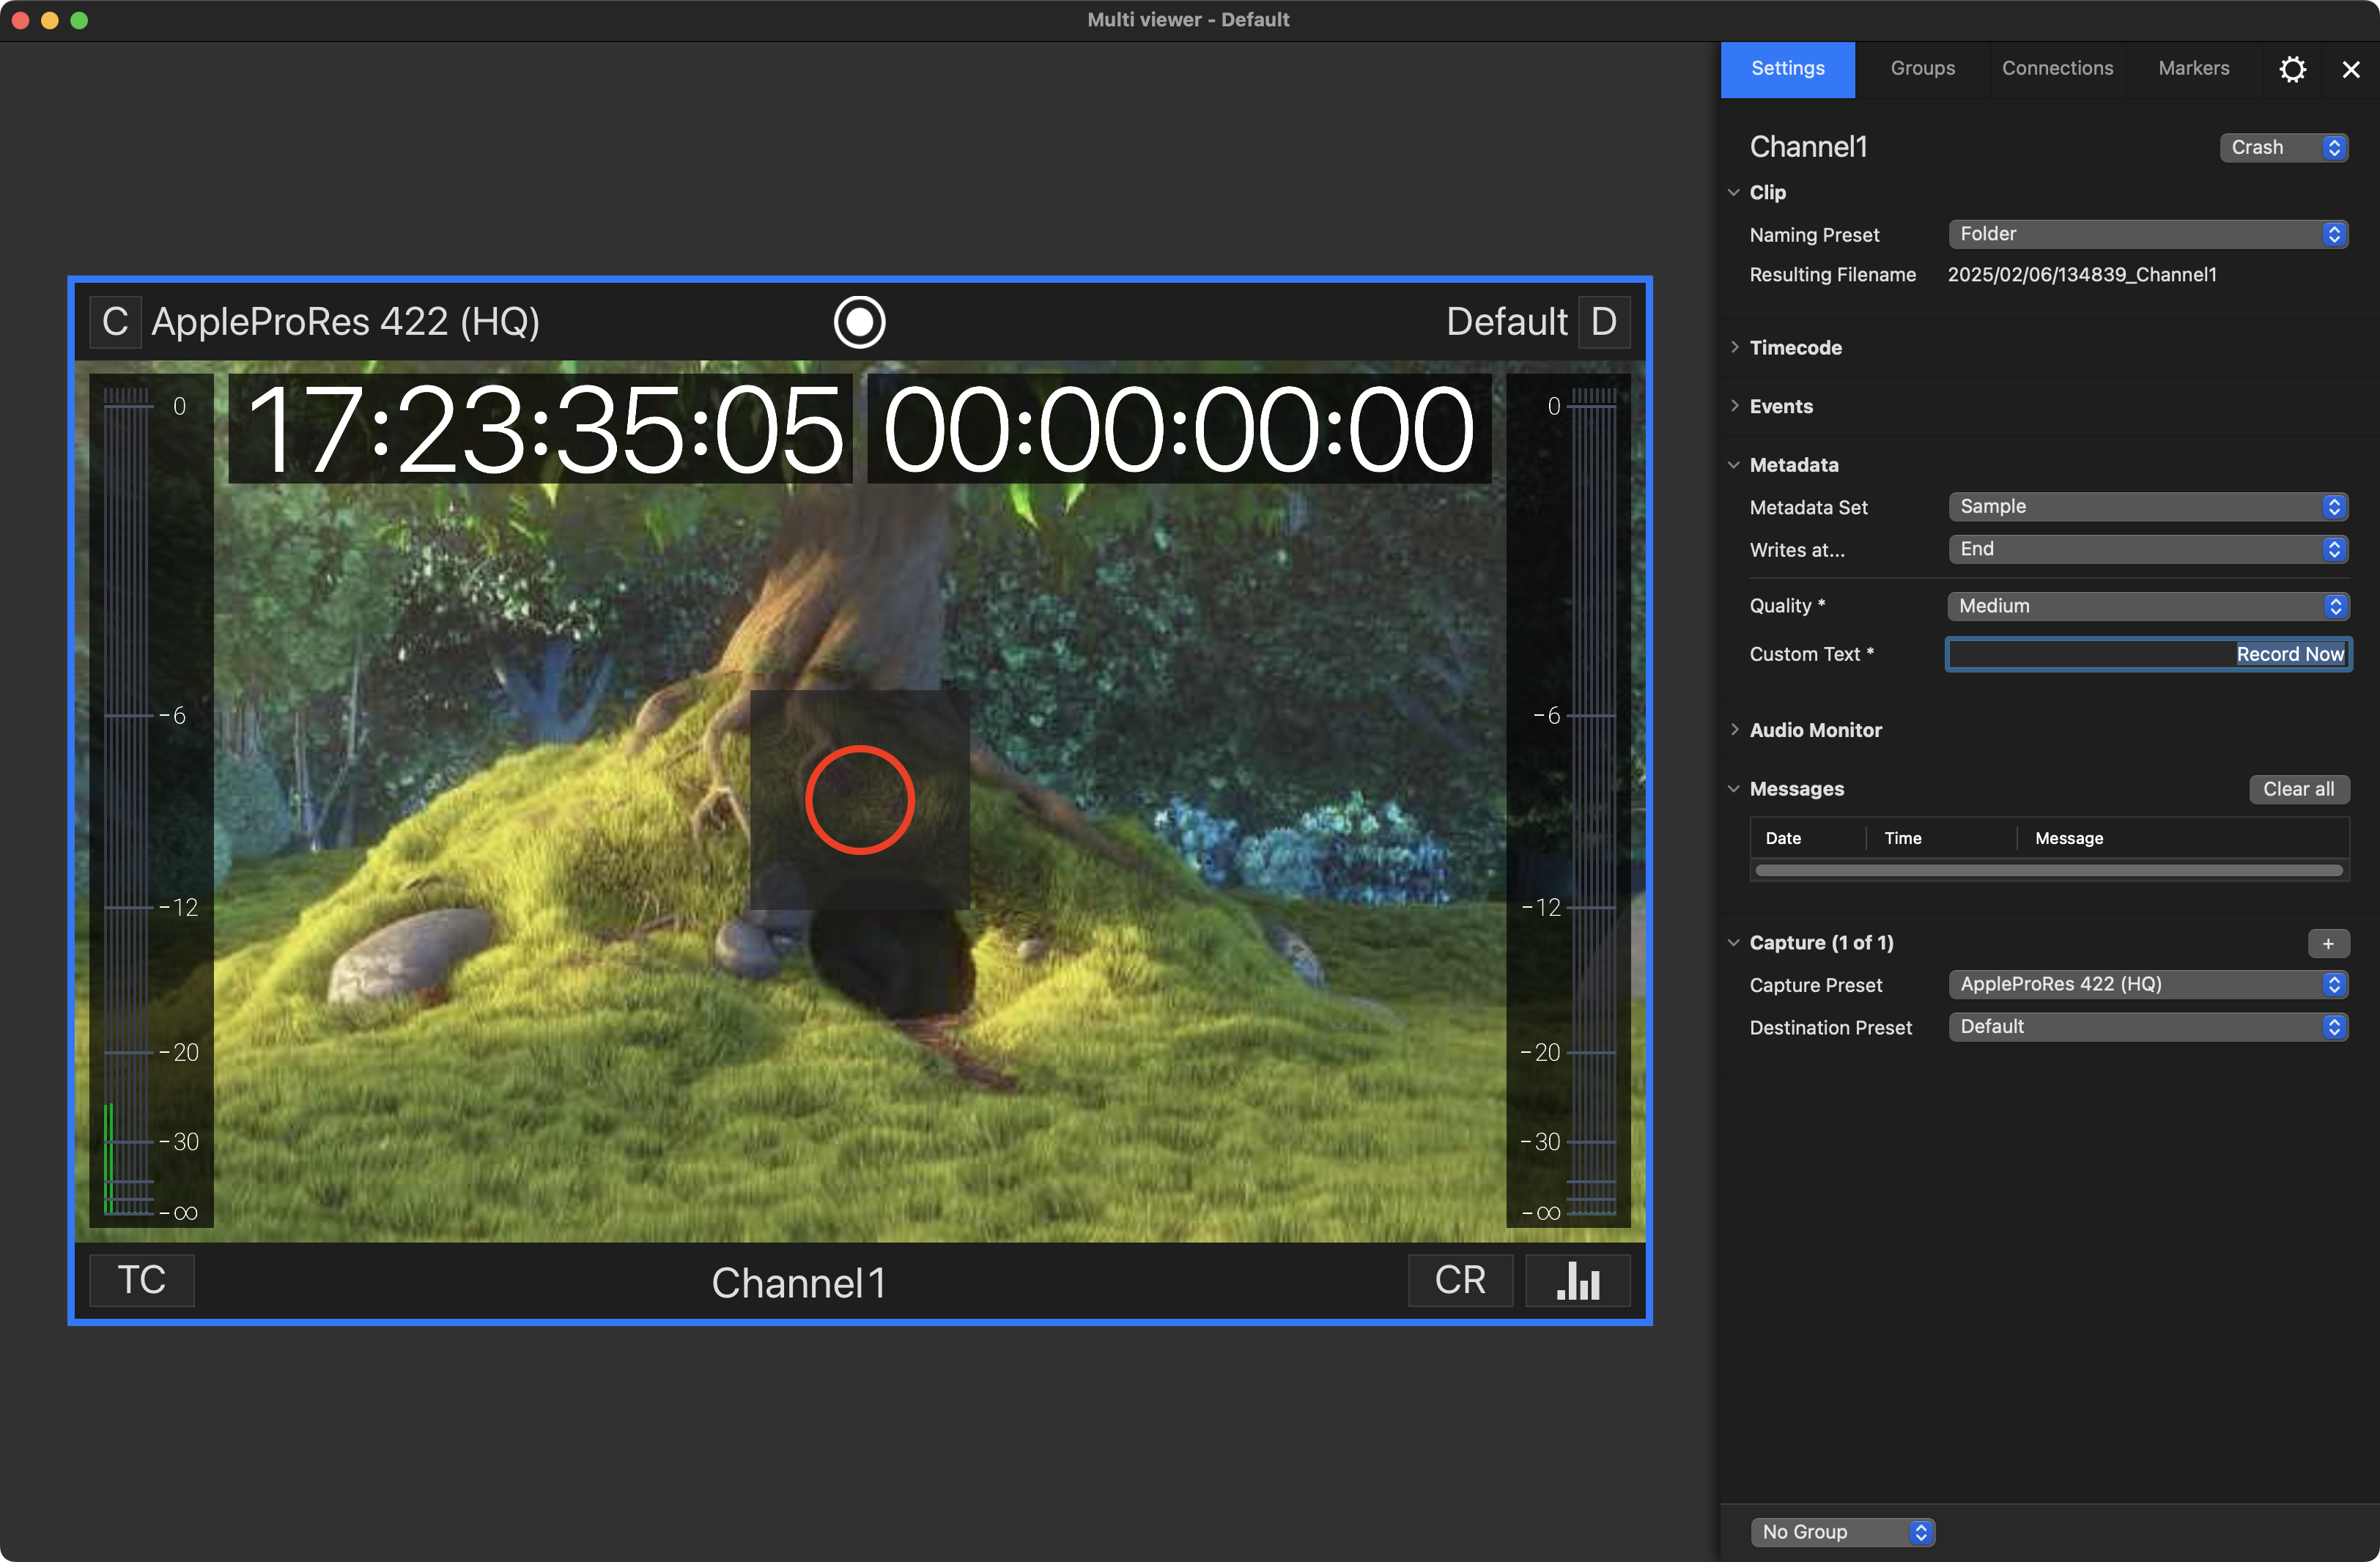Collapse the Metadata section
Image resolution: width=2380 pixels, height=1562 pixels.
click(x=1734, y=465)
